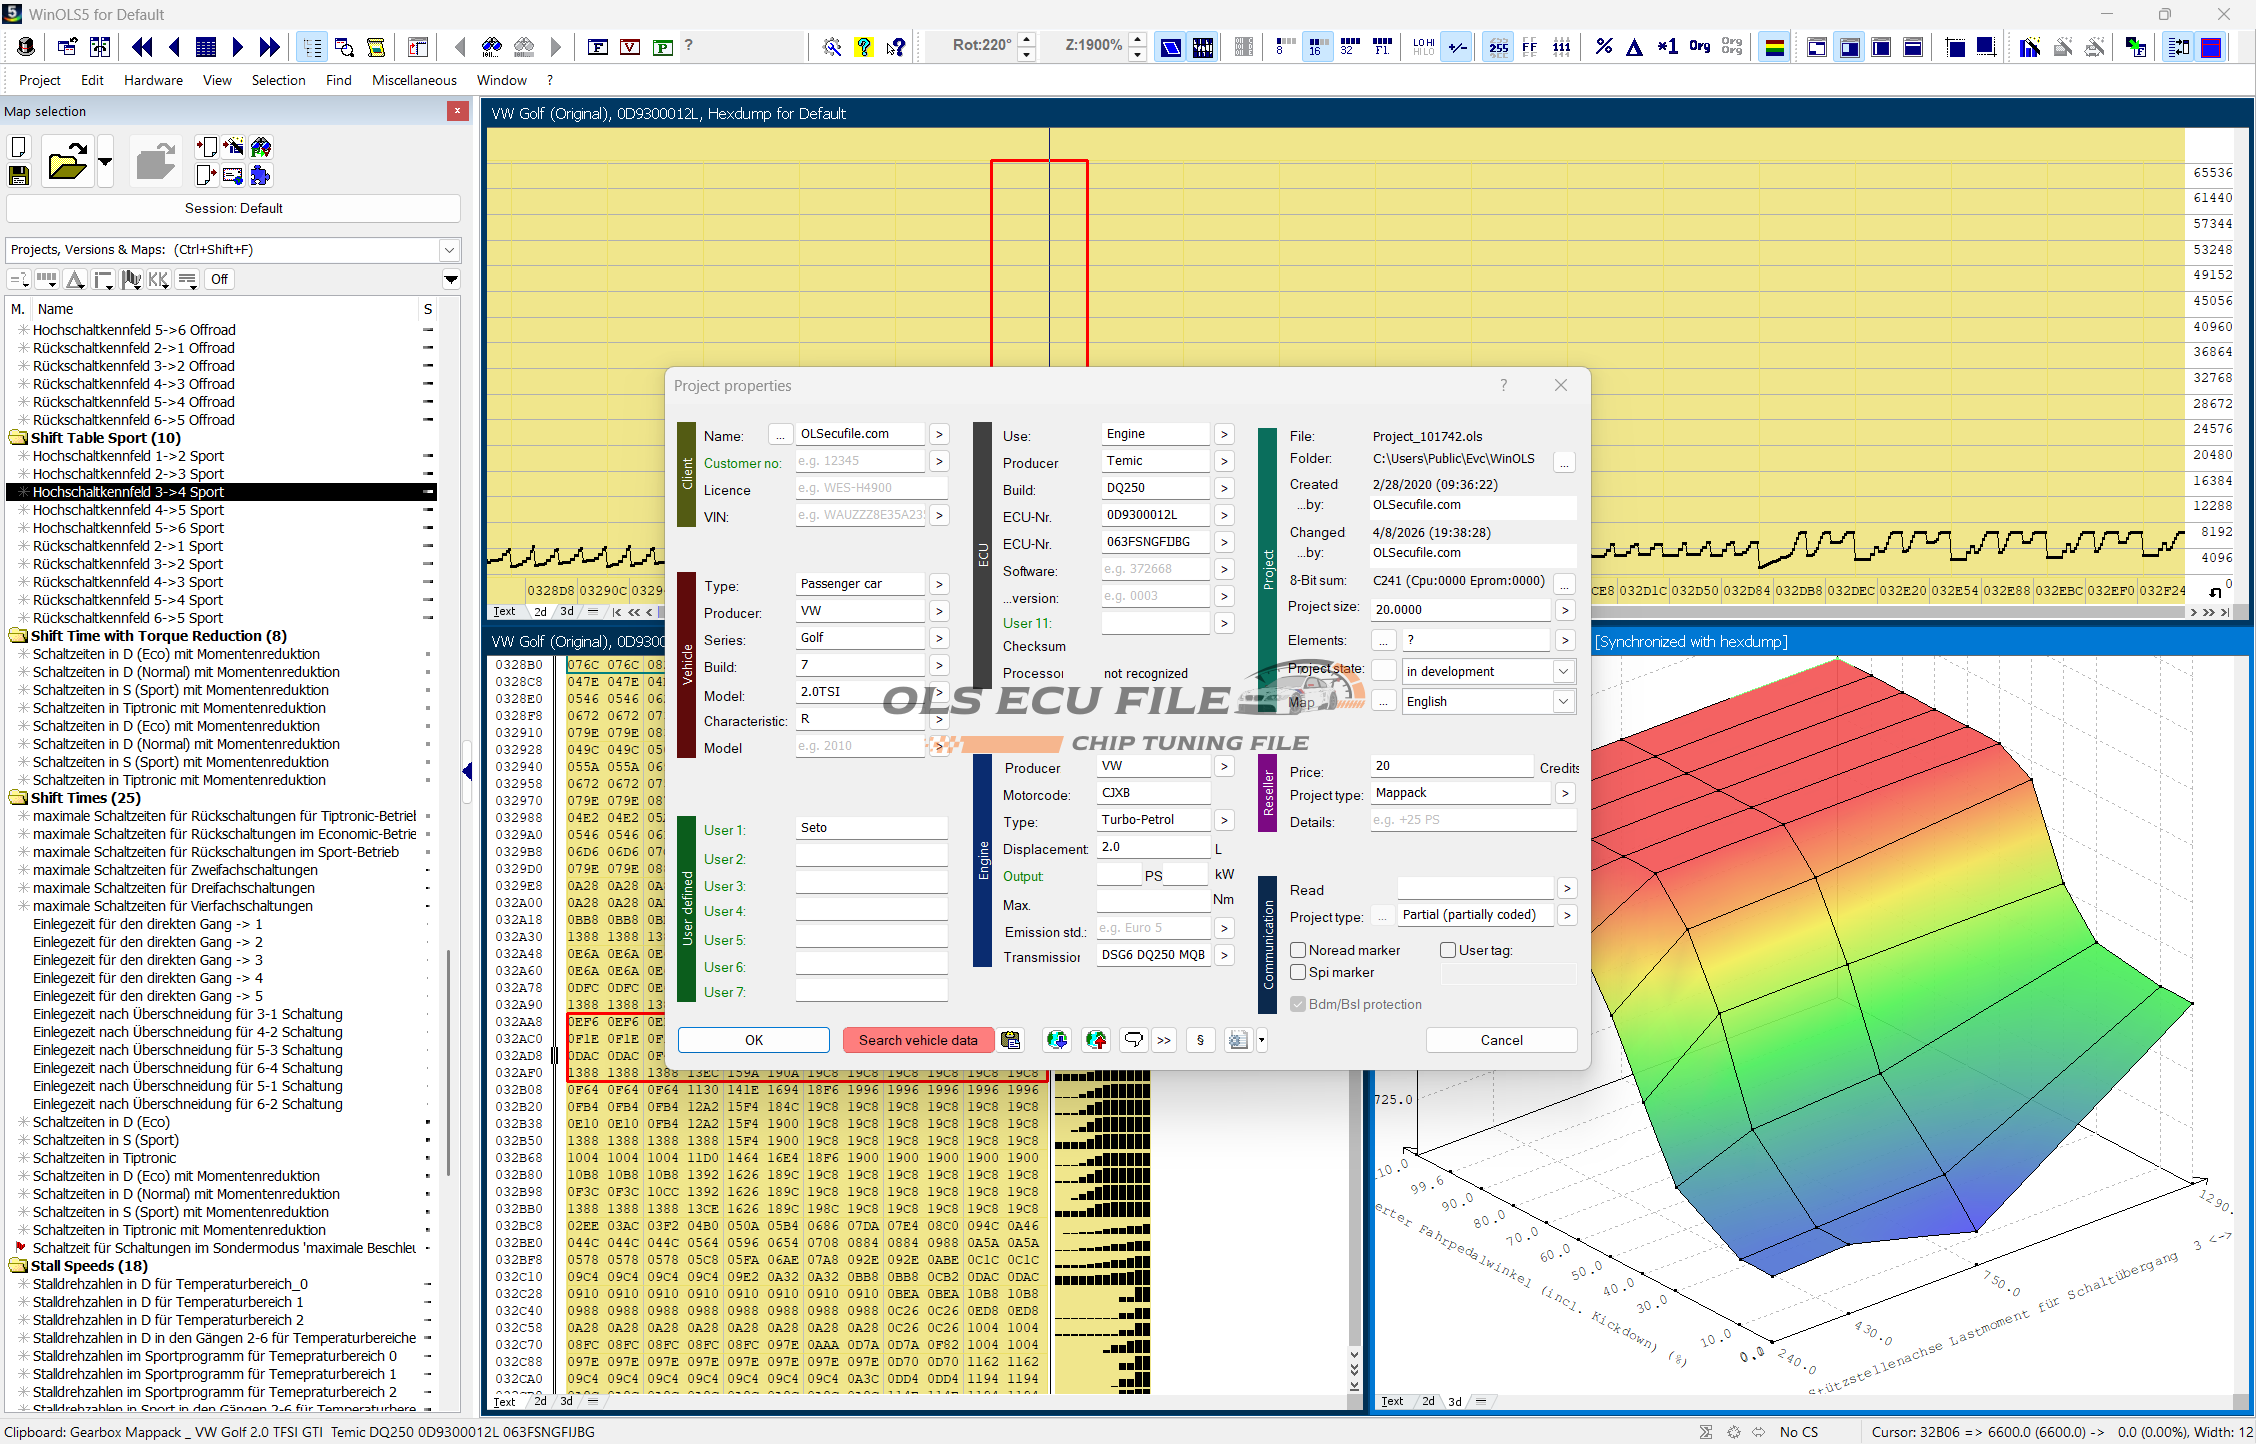Click the yellow question mark help icon
The height and width of the screenshot is (1444, 2256).
click(864, 46)
